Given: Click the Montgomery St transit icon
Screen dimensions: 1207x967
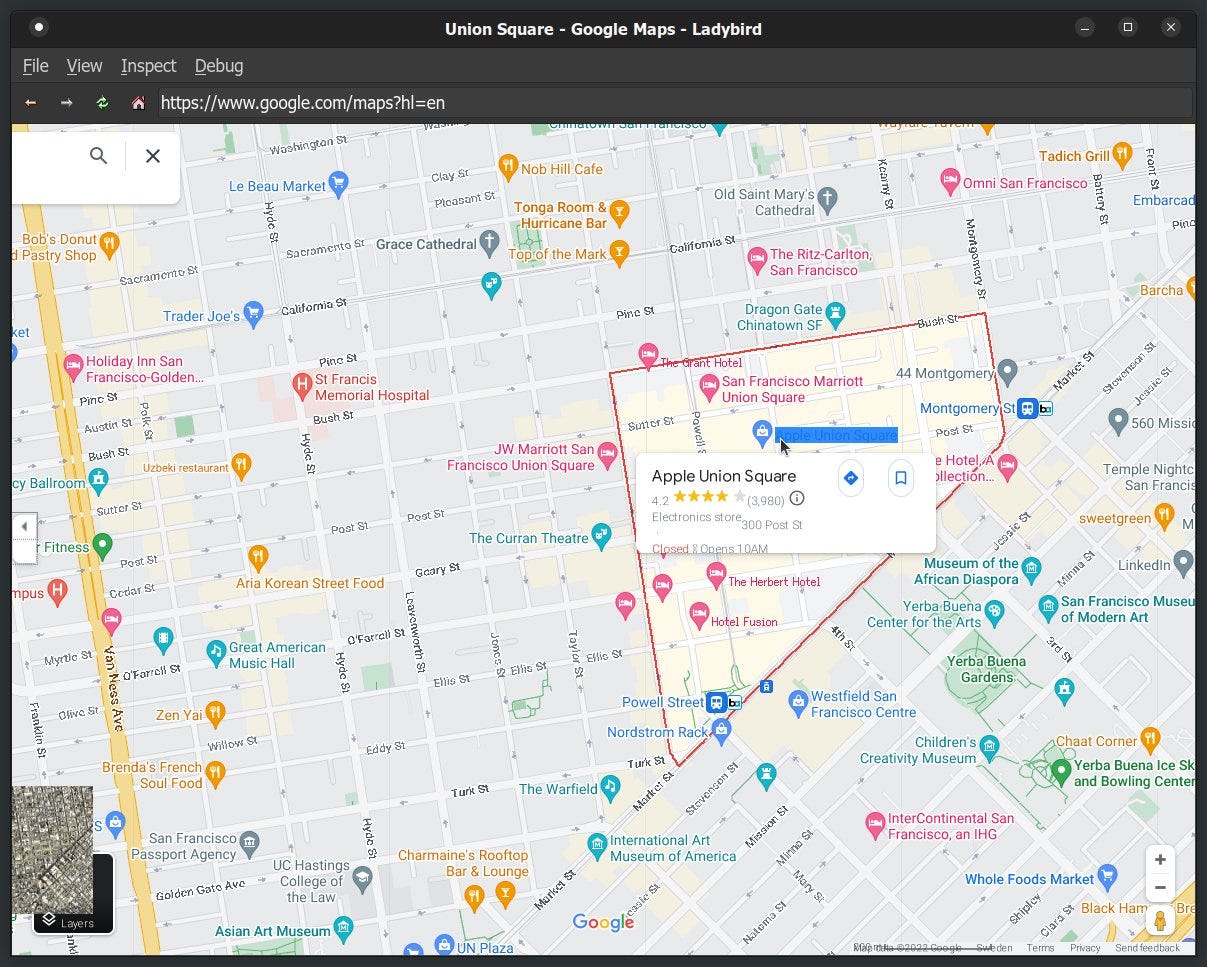Looking at the screenshot, I should coord(1027,408).
